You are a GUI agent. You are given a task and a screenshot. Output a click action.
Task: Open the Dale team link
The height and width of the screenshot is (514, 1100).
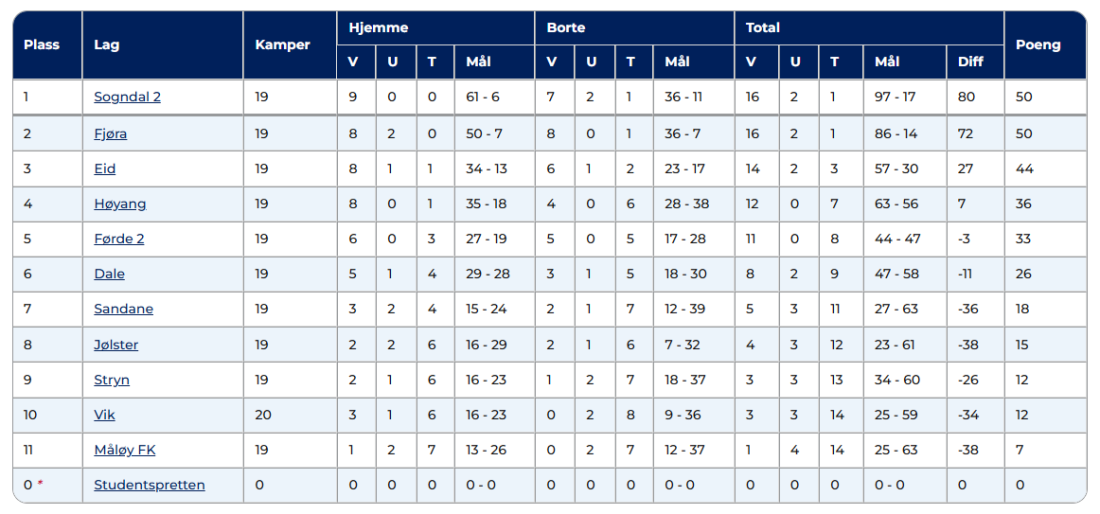[x=109, y=274]
